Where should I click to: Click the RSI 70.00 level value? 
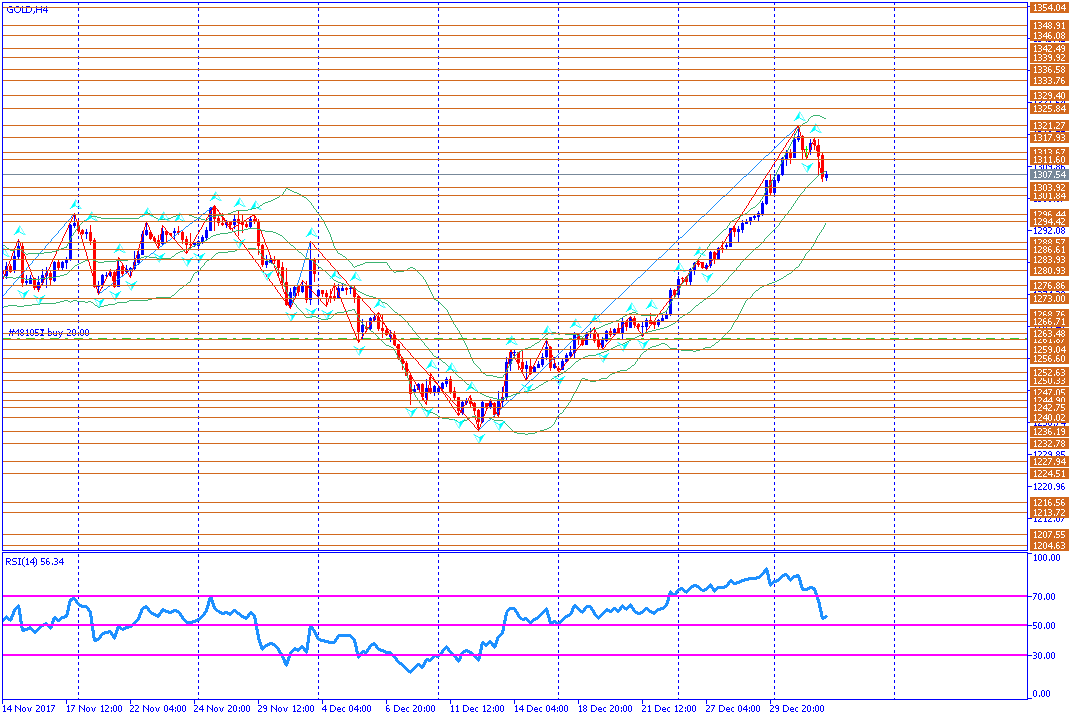point(1046,597)
